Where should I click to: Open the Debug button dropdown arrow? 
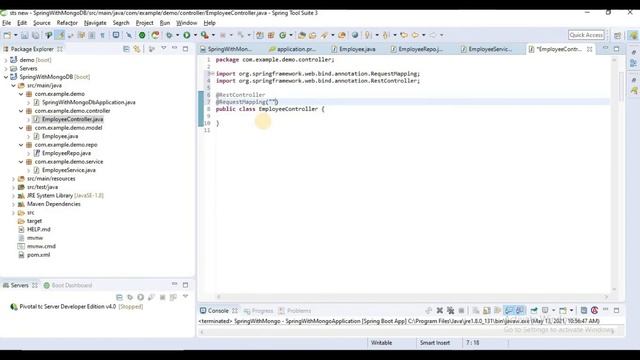(x=177, y=35)
